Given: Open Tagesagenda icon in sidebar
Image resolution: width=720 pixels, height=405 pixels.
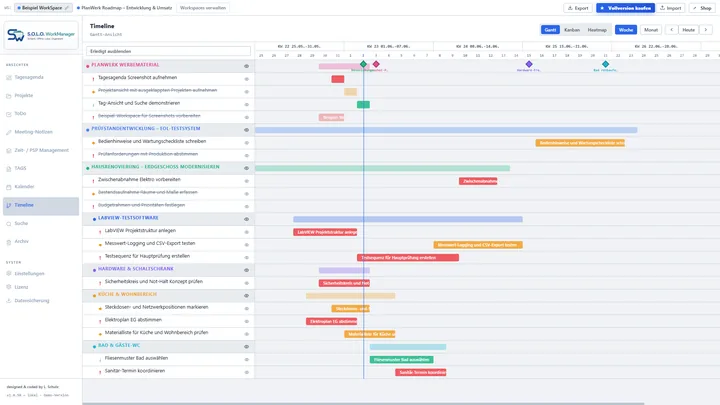Looking at the screenshot, I should click(x=9, y=78).
